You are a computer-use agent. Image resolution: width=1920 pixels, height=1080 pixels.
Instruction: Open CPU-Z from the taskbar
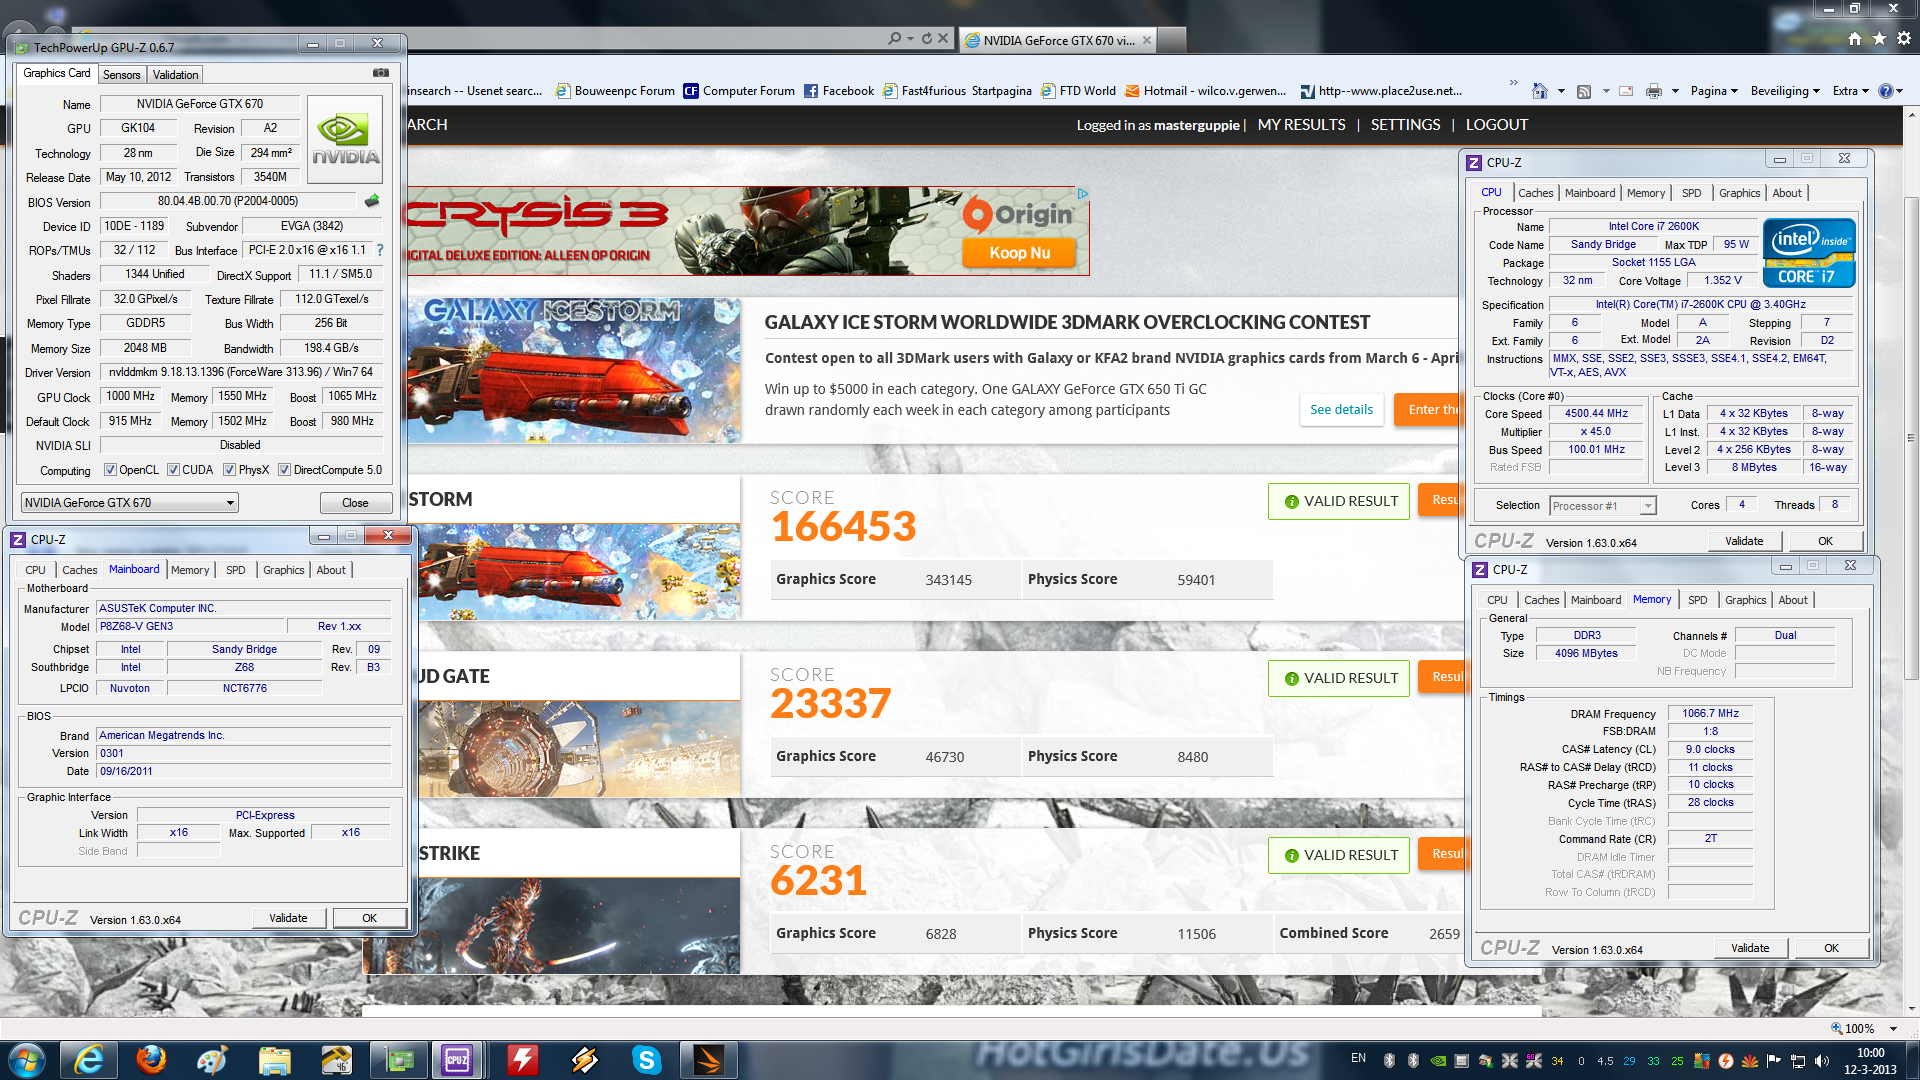(x=458, y=1060)
